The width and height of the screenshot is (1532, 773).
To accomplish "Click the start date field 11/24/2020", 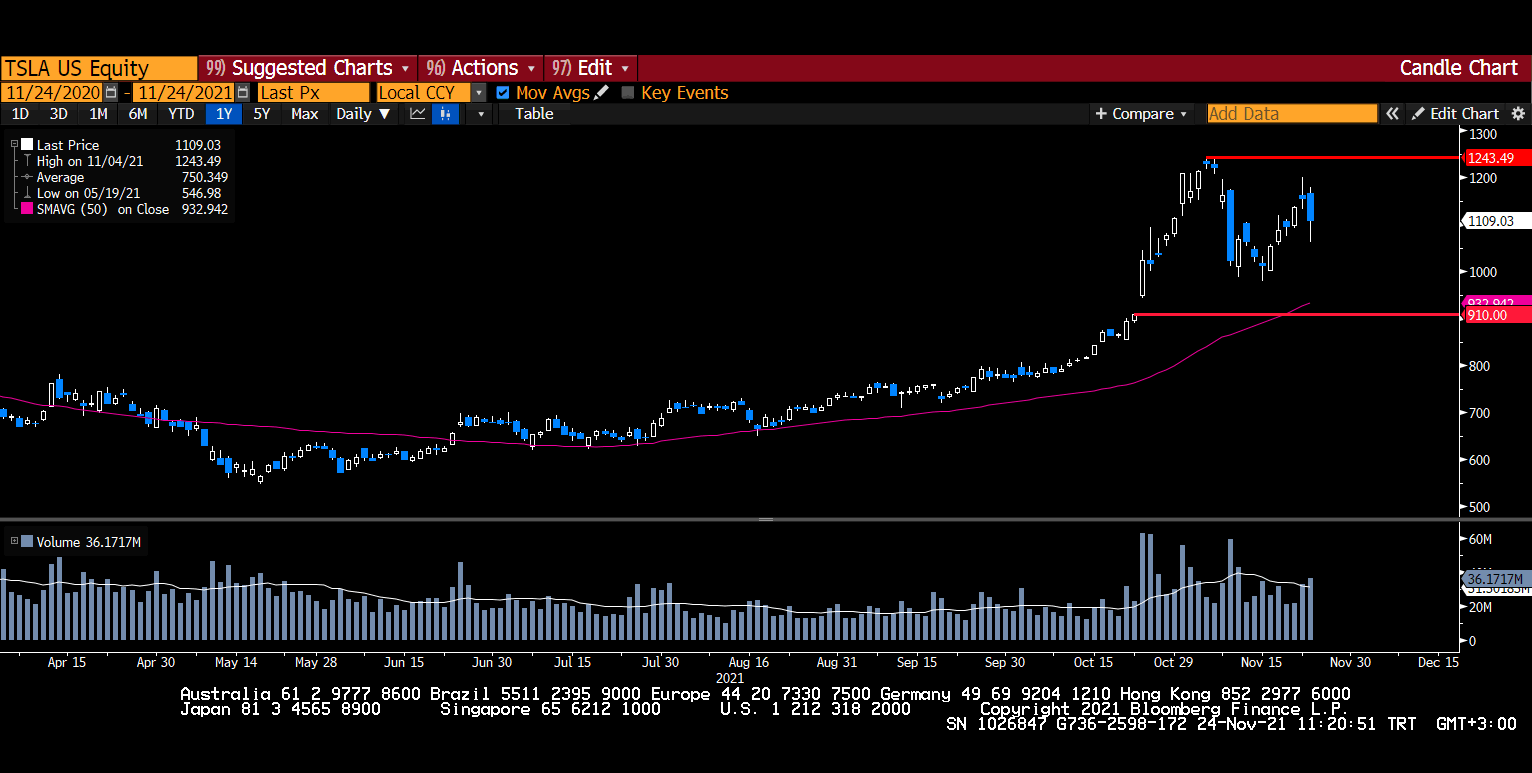I will [51, 92].
